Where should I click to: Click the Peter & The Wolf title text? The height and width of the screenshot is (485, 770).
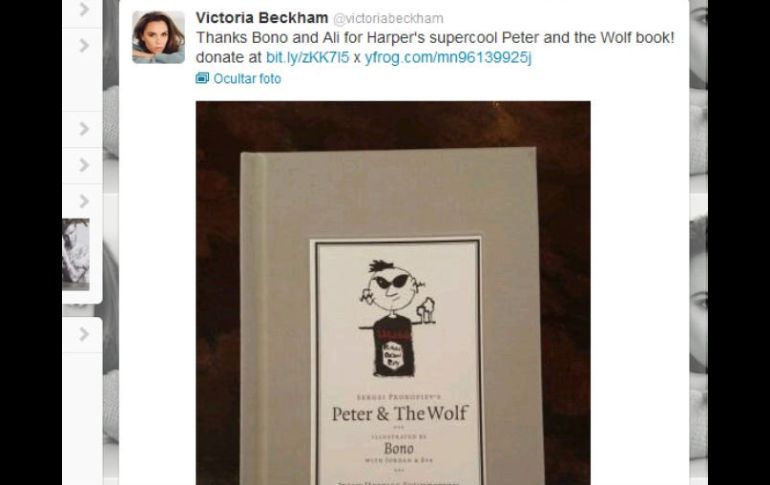pos(400,413)
